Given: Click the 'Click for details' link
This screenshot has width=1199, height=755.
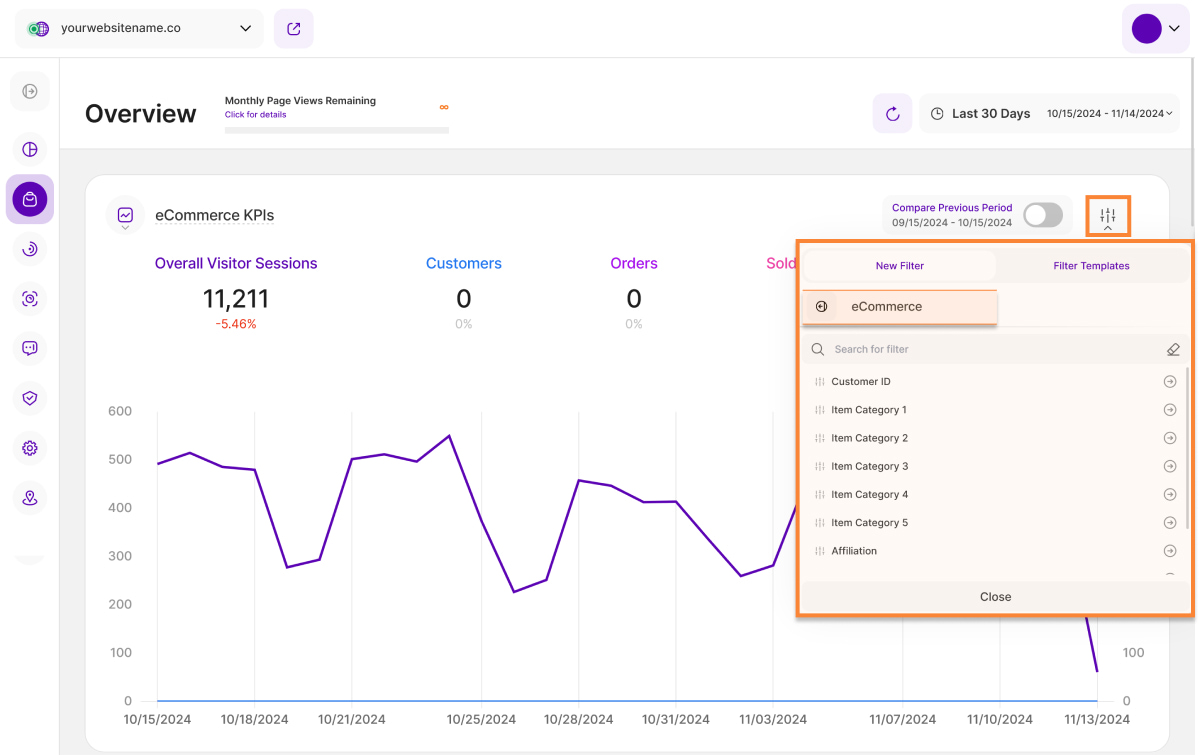Looking at the screenshot, I should coord(255,115).
